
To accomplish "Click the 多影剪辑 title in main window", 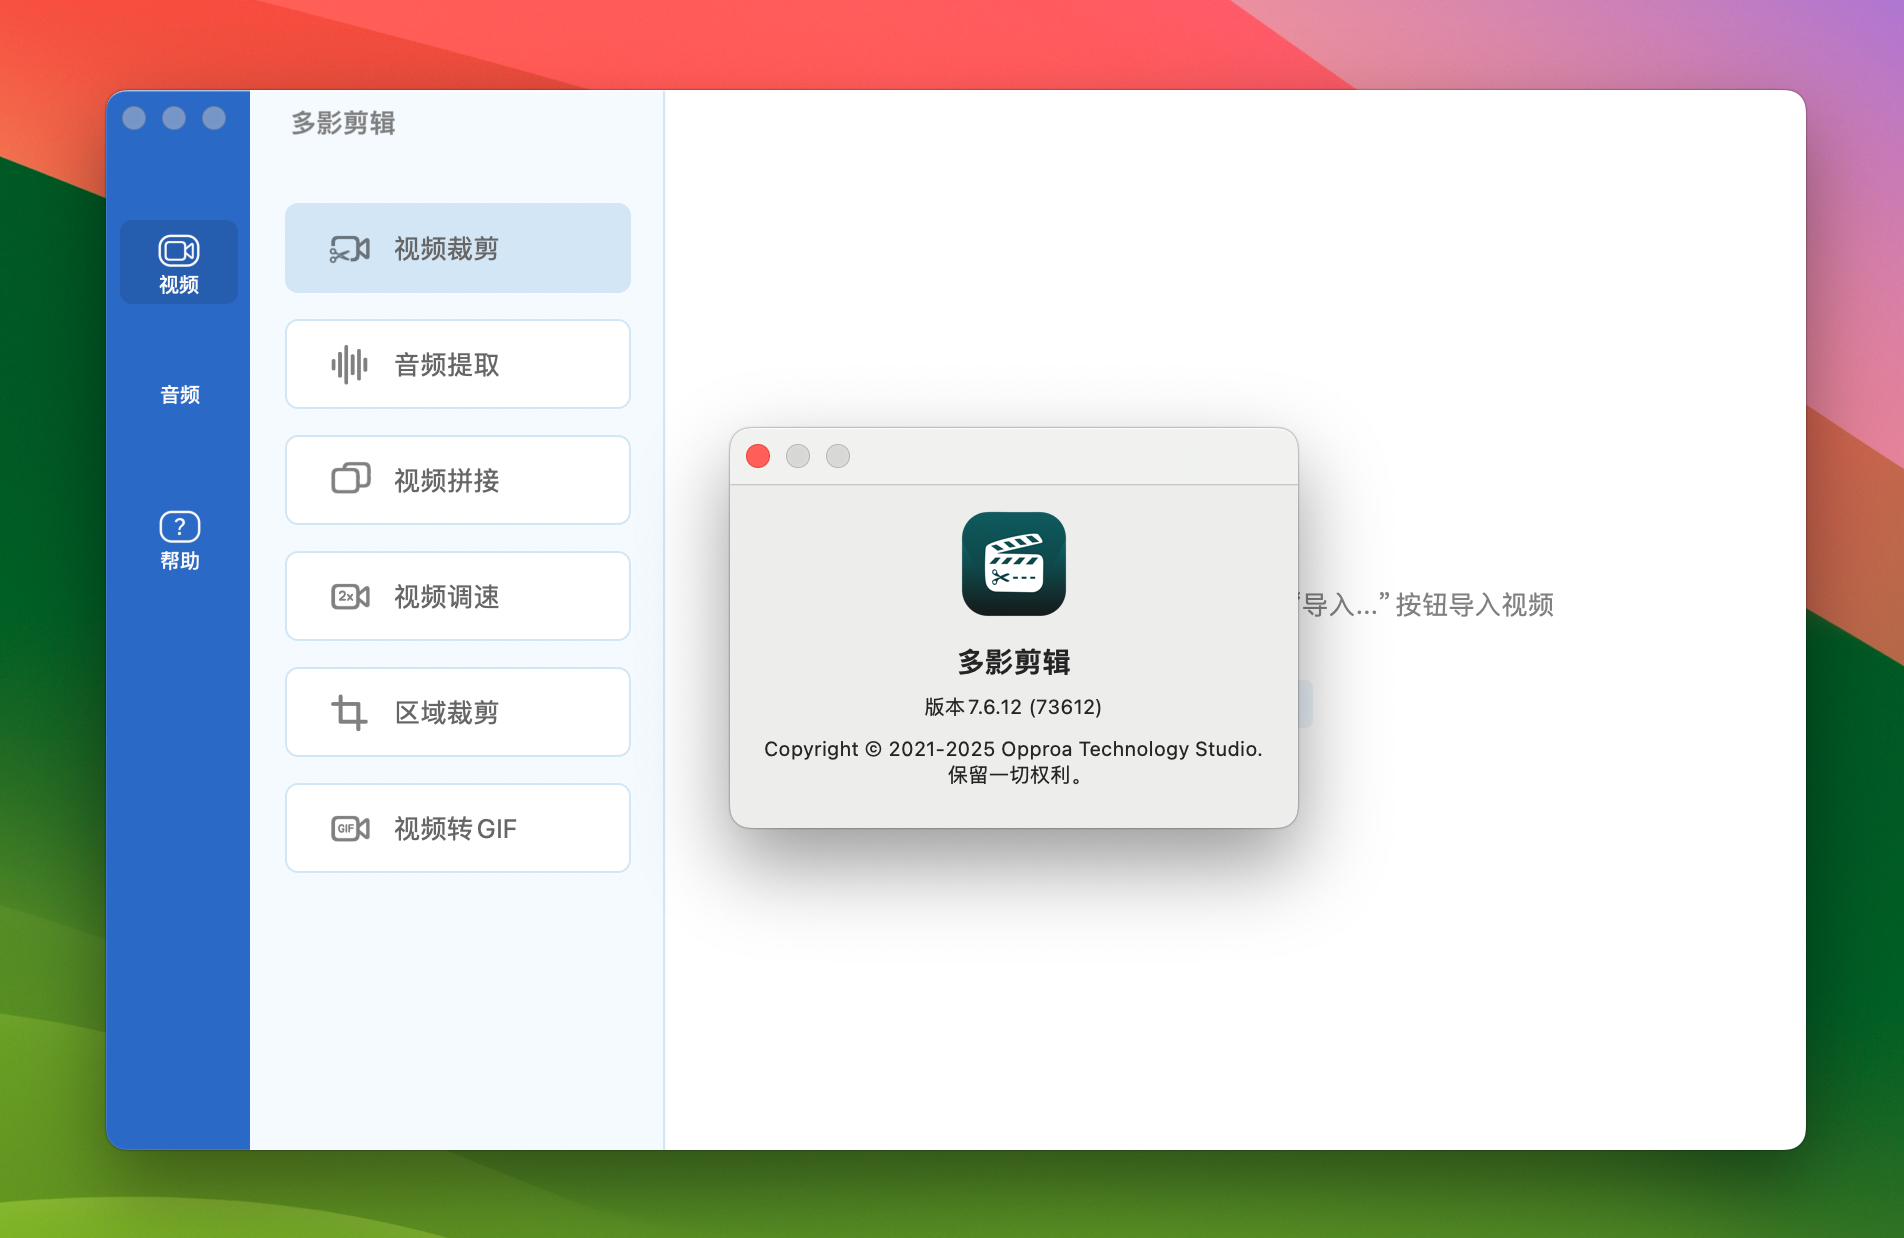I will pyautogui.click(x=343, y=123).
